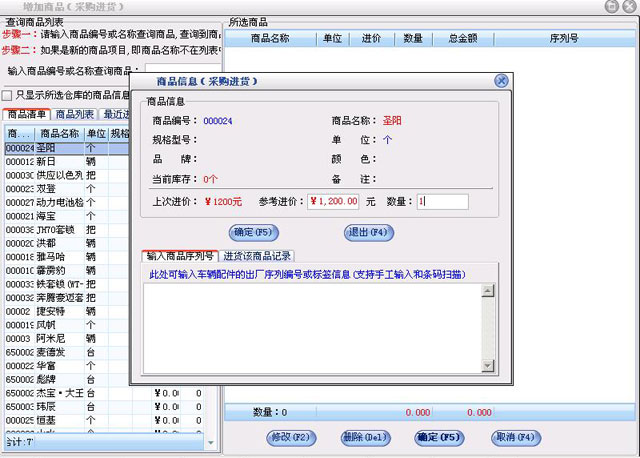Image resolution: width=640 pixels, height=458 pixels.
Task: Click the 取消(F4) button
Action: pyautogui.click(x=516, y=437)
